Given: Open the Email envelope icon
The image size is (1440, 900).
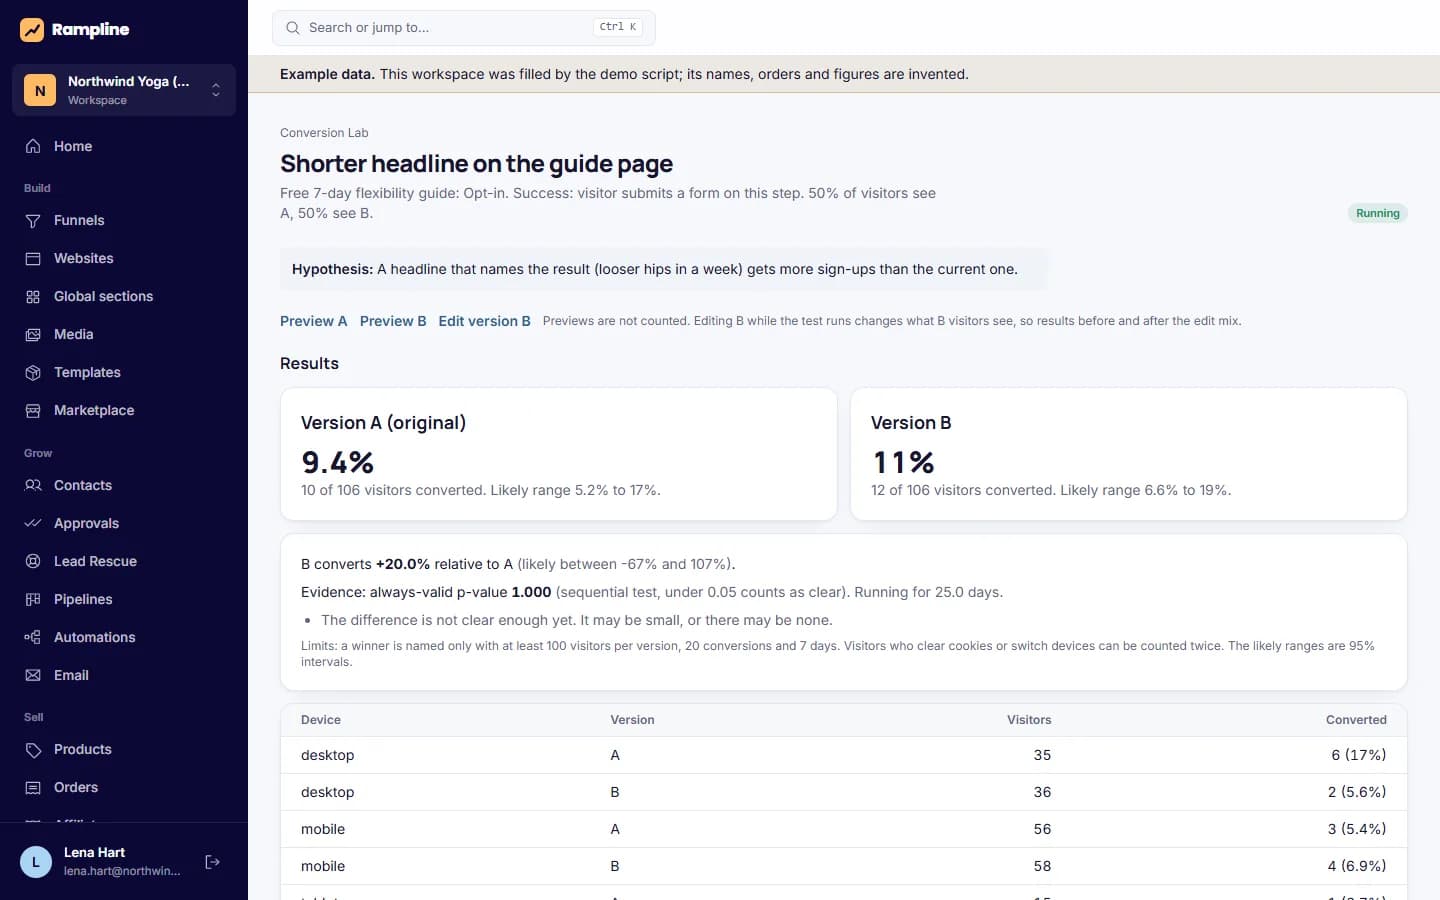Looking at the screenshot, I should click(x=33, y=675).
